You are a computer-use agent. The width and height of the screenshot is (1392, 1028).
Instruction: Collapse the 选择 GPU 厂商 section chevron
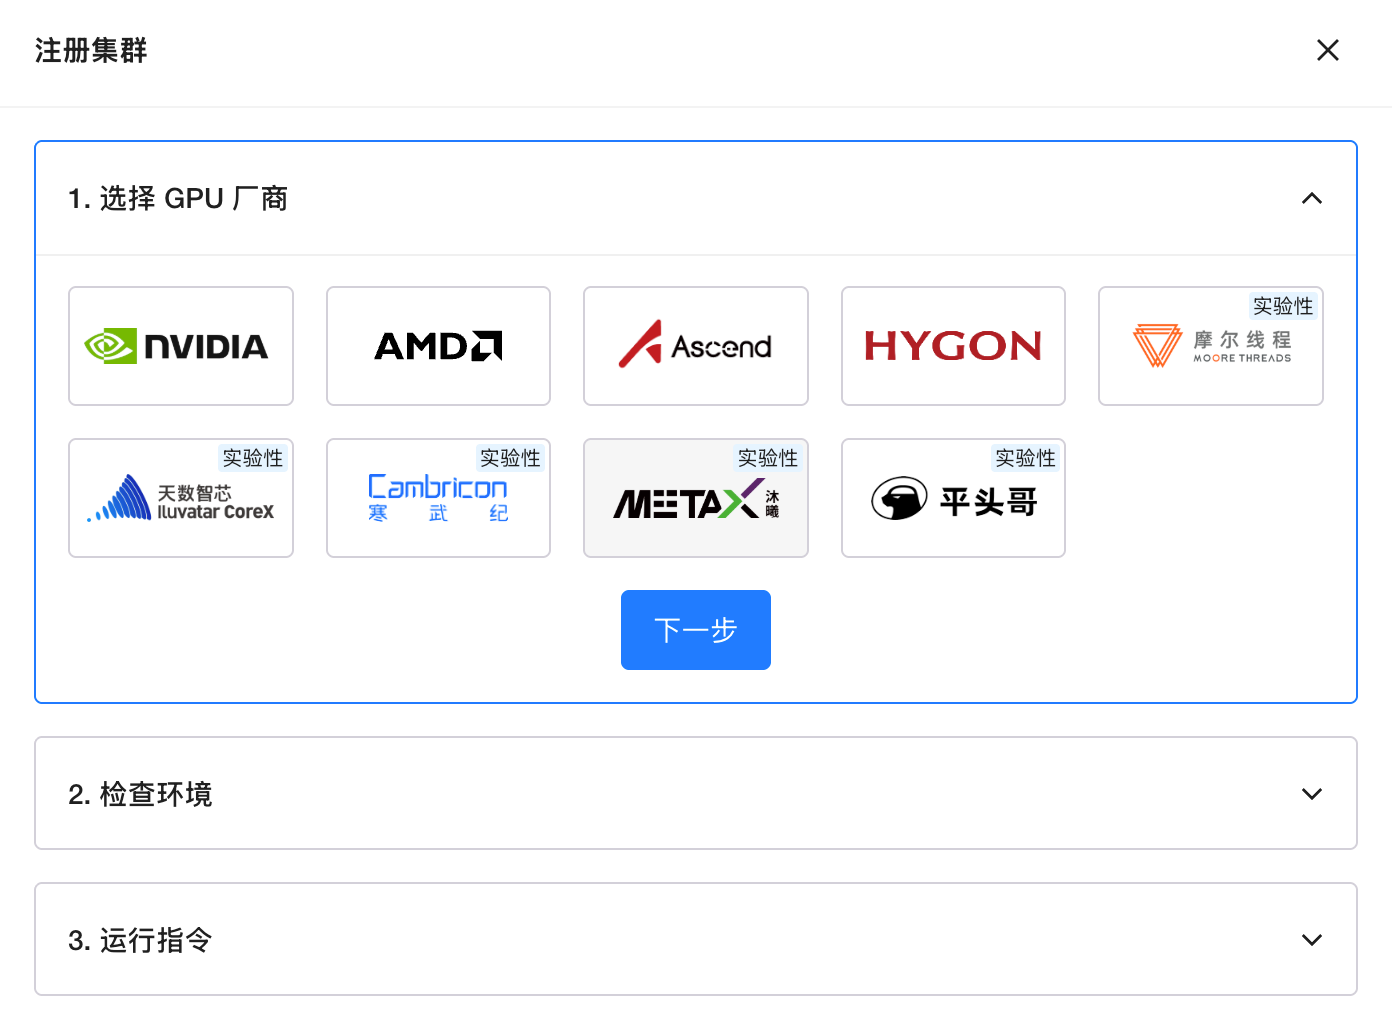point(1311,199)
